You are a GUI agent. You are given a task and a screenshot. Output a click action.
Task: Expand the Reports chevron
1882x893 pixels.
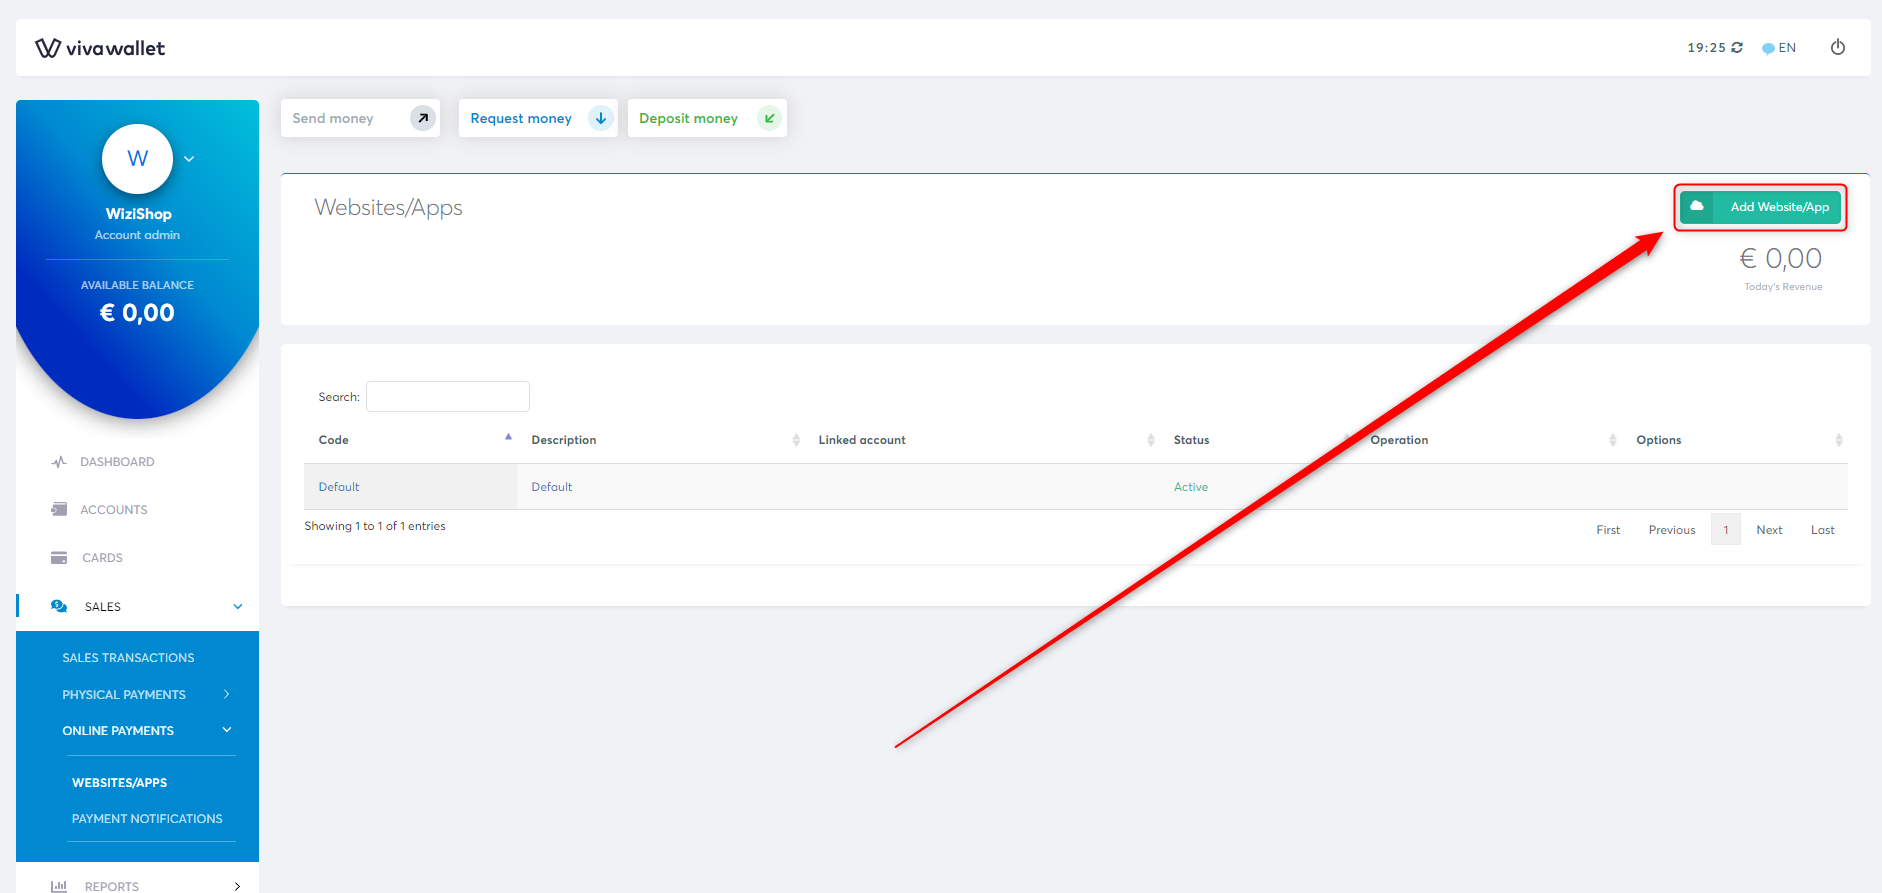pos(237,887)
